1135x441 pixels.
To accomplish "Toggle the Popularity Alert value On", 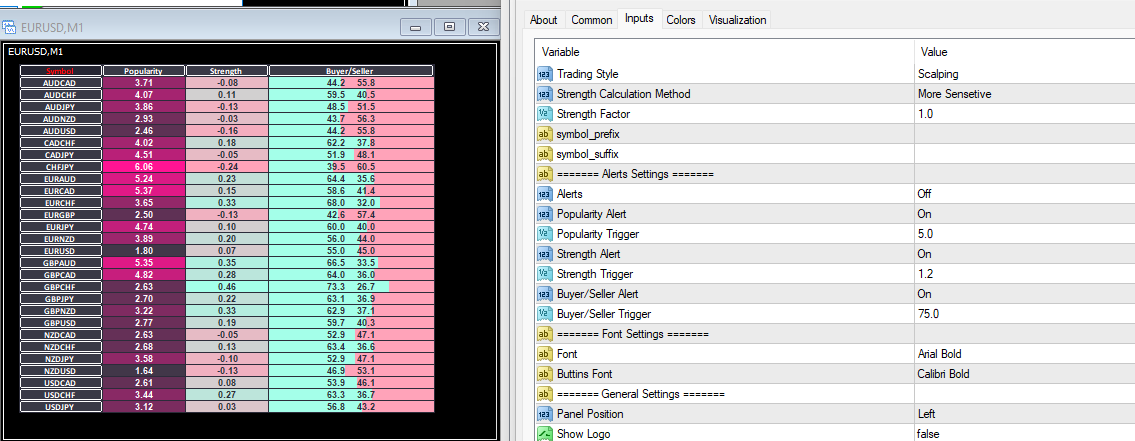I will pyautogui.click(x=1024, y=214).
